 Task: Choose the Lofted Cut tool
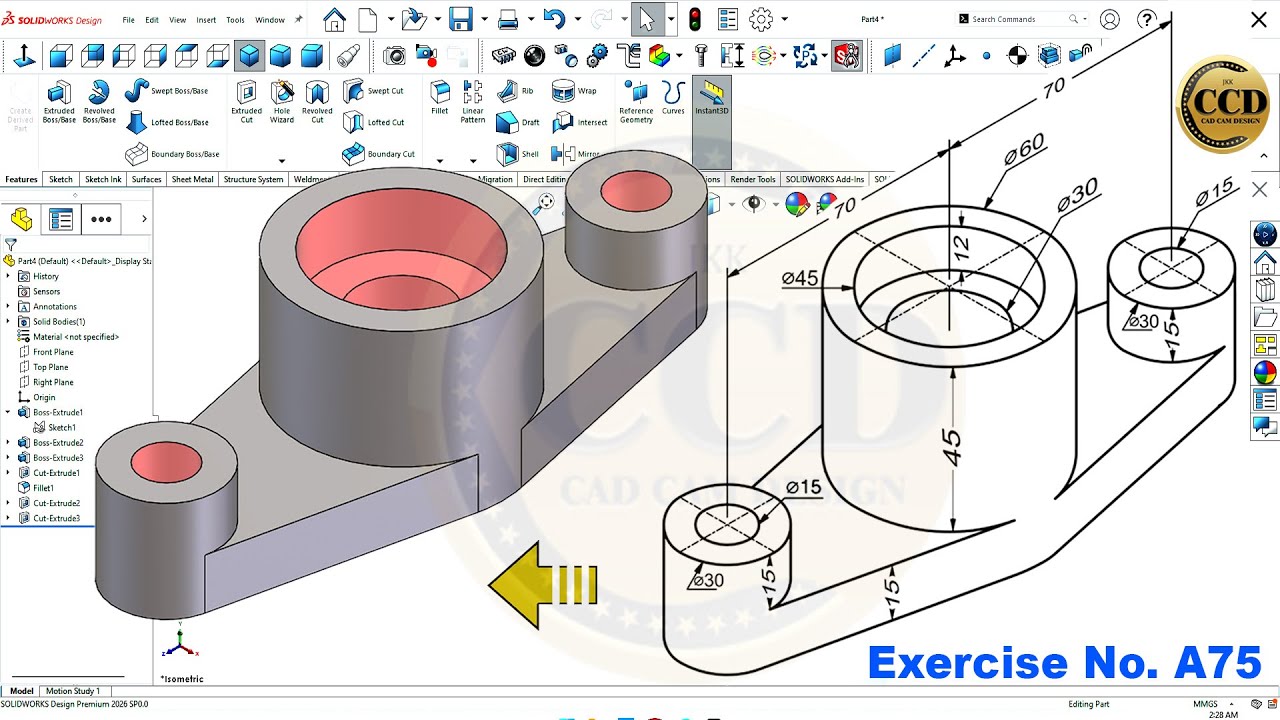[373, 122]
